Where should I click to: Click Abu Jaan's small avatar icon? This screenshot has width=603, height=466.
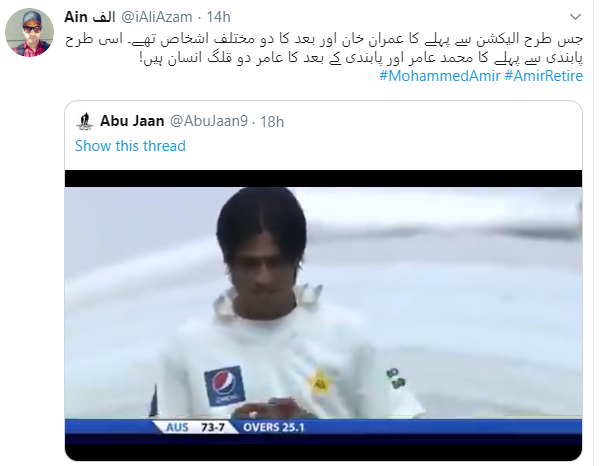[85, 121]
